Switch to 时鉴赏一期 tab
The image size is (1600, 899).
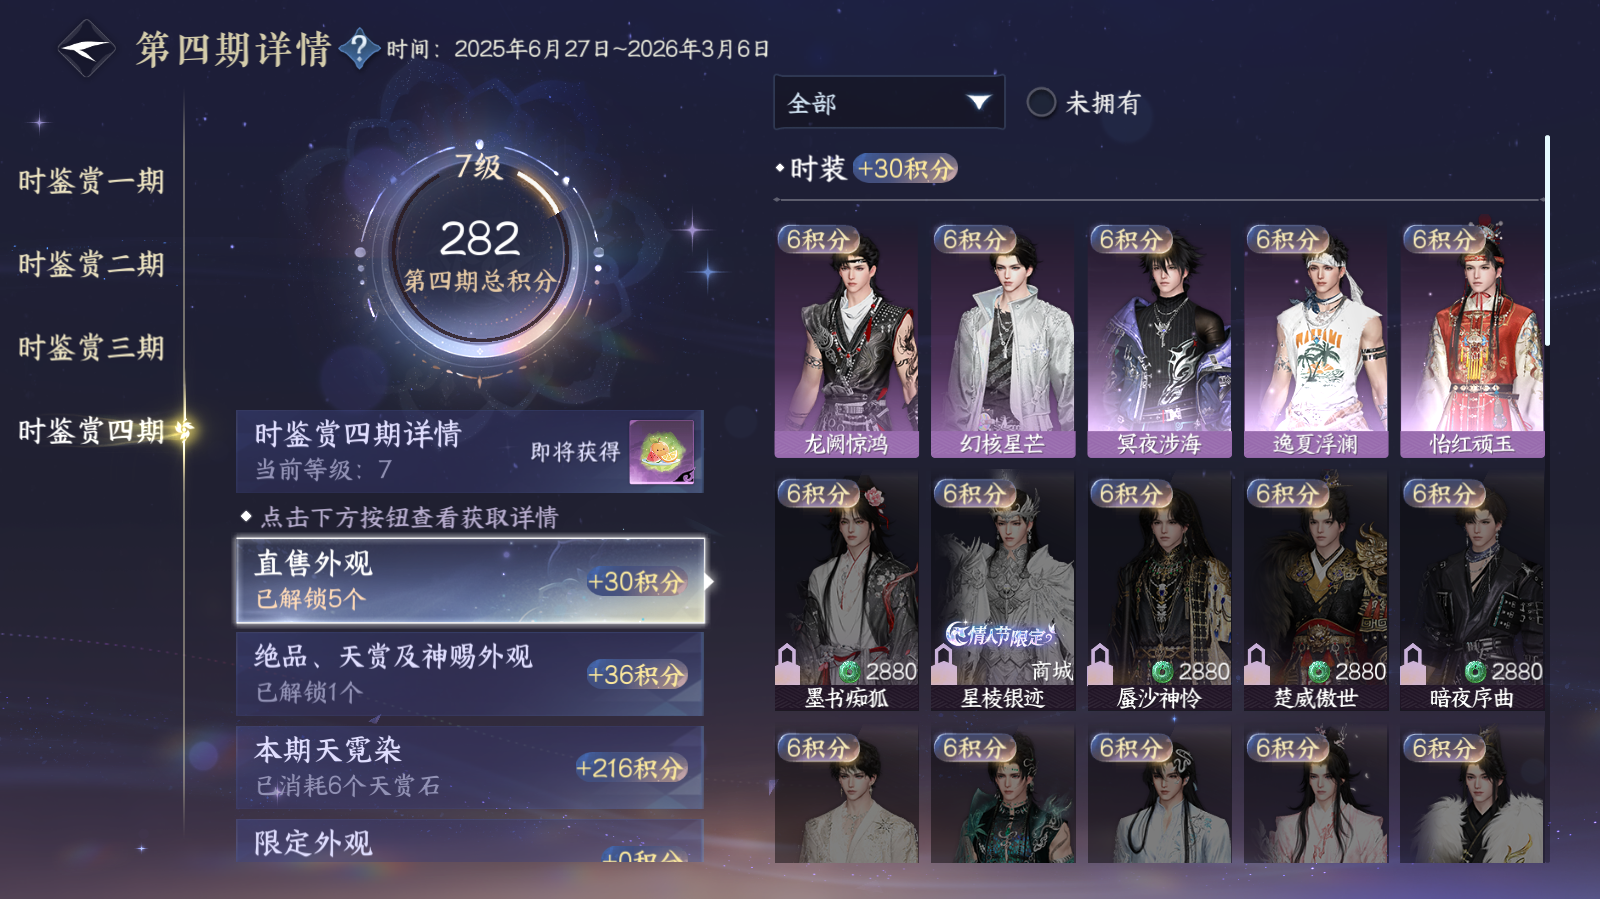[91, 181]
